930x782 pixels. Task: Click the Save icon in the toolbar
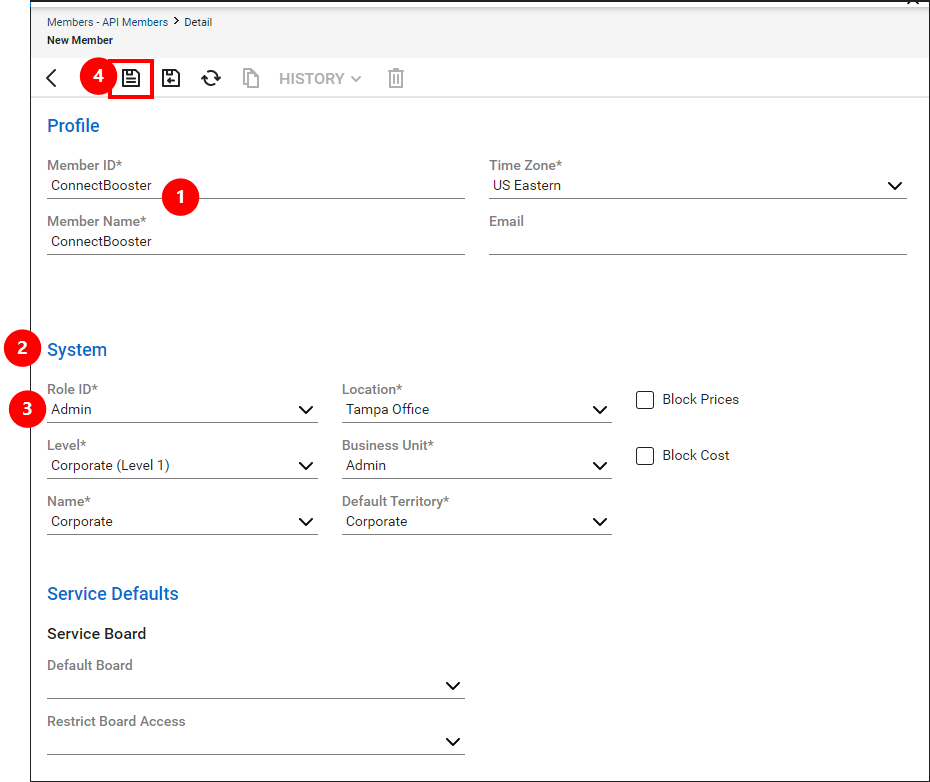(131, 78)
